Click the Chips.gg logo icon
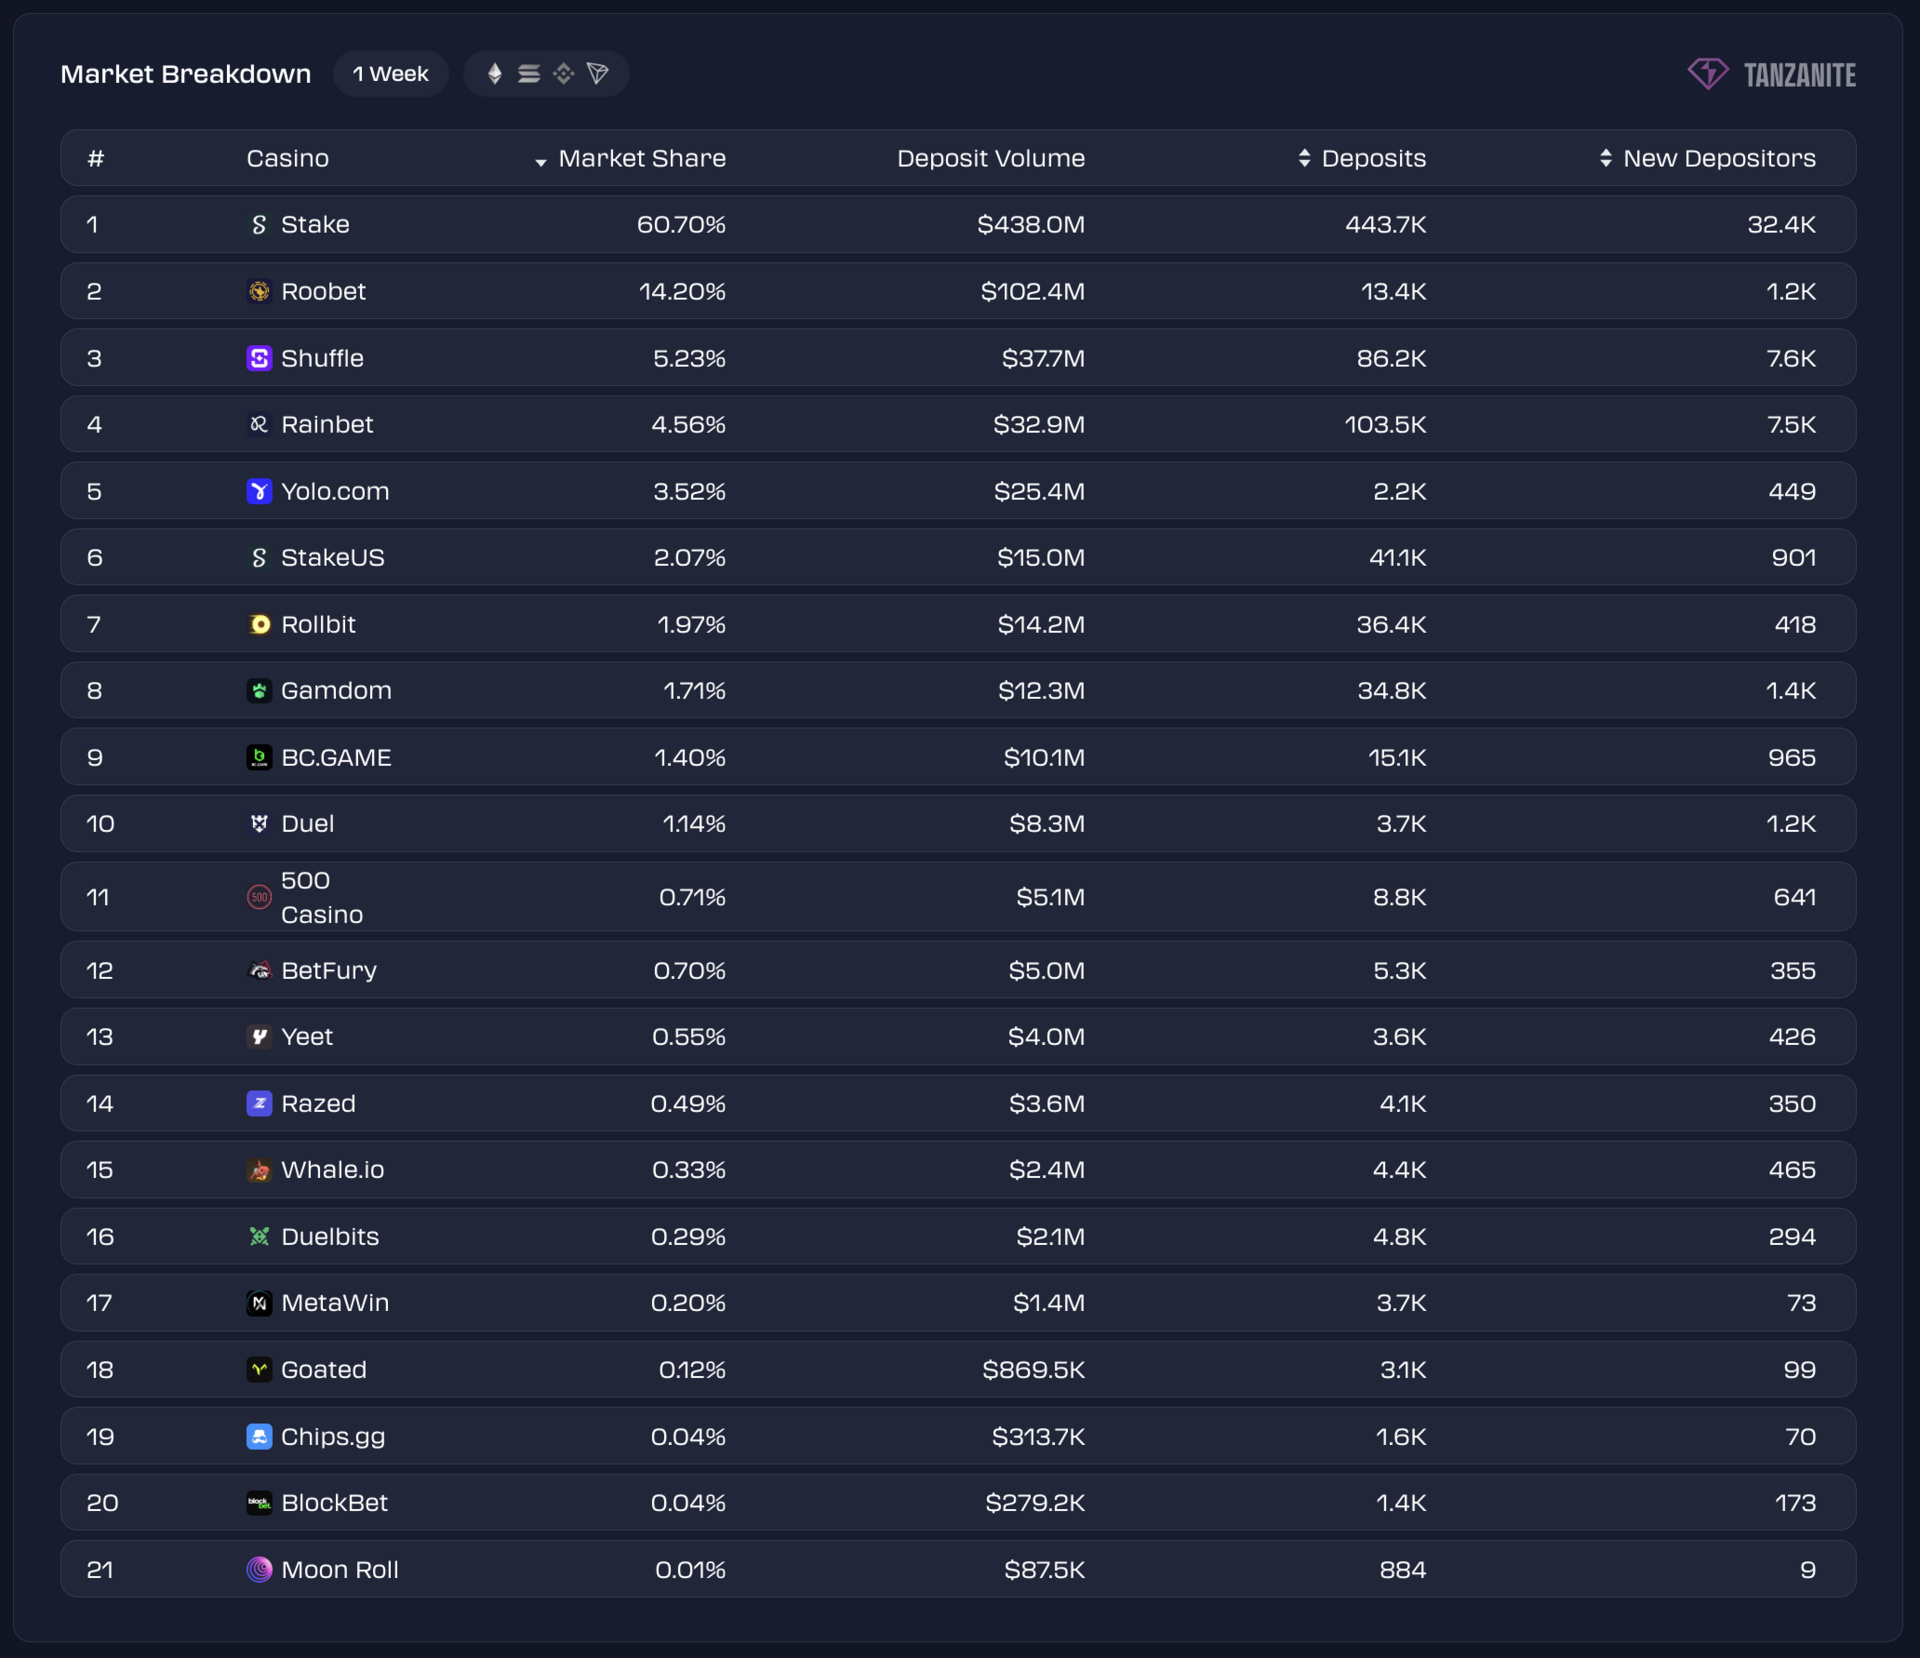1920x1658 pixels. click(x=259, y=1436)
